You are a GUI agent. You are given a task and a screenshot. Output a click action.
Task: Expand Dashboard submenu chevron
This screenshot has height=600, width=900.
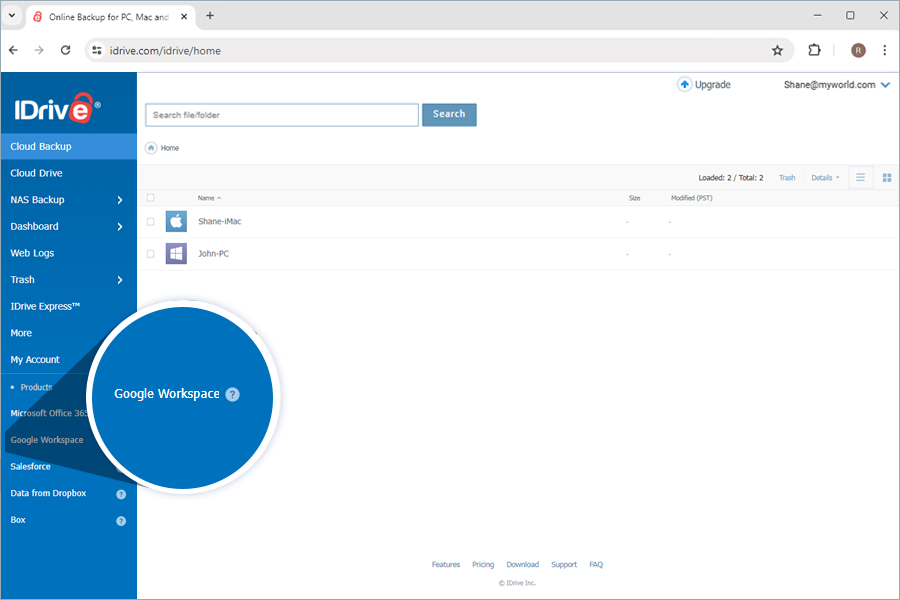tap(120, 227)
